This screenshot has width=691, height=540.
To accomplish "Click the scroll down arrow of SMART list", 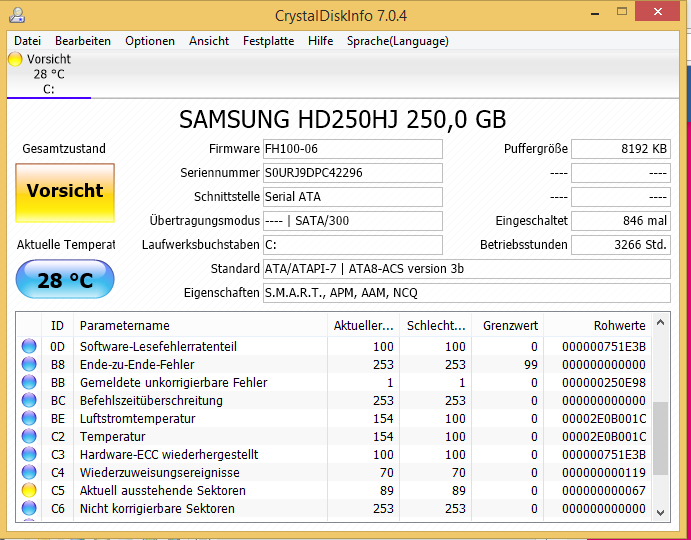I will [660, 512].
